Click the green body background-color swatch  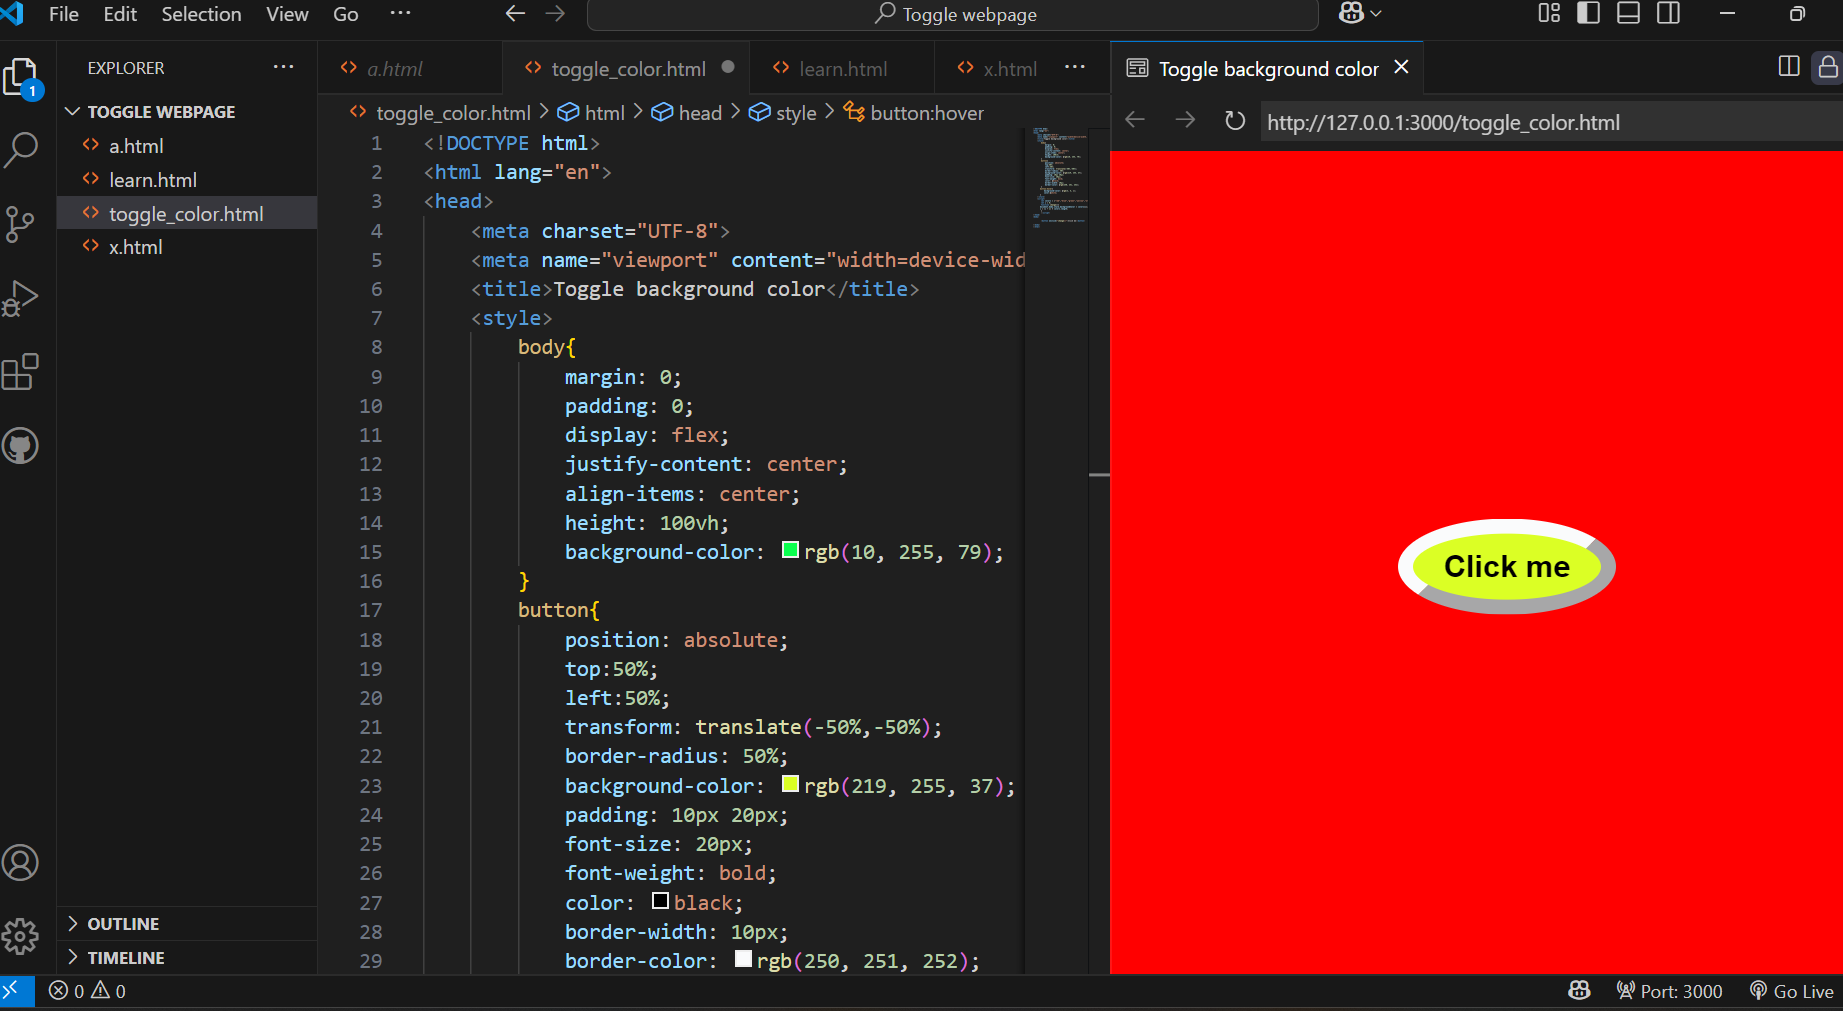pos(790,550)
